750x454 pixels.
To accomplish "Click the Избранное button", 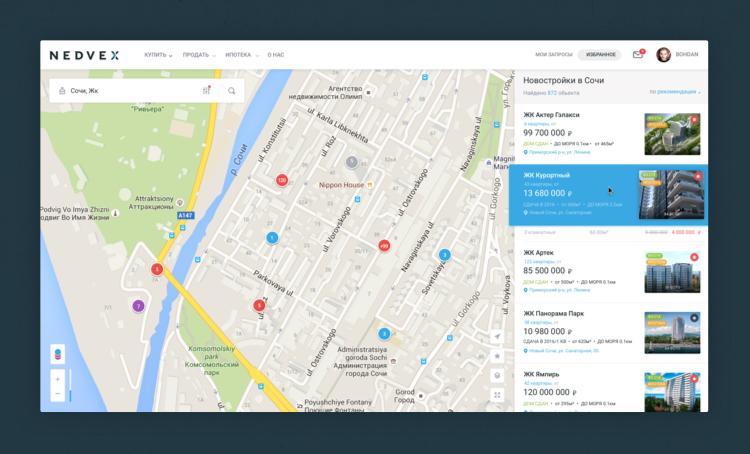I will 600,55.
